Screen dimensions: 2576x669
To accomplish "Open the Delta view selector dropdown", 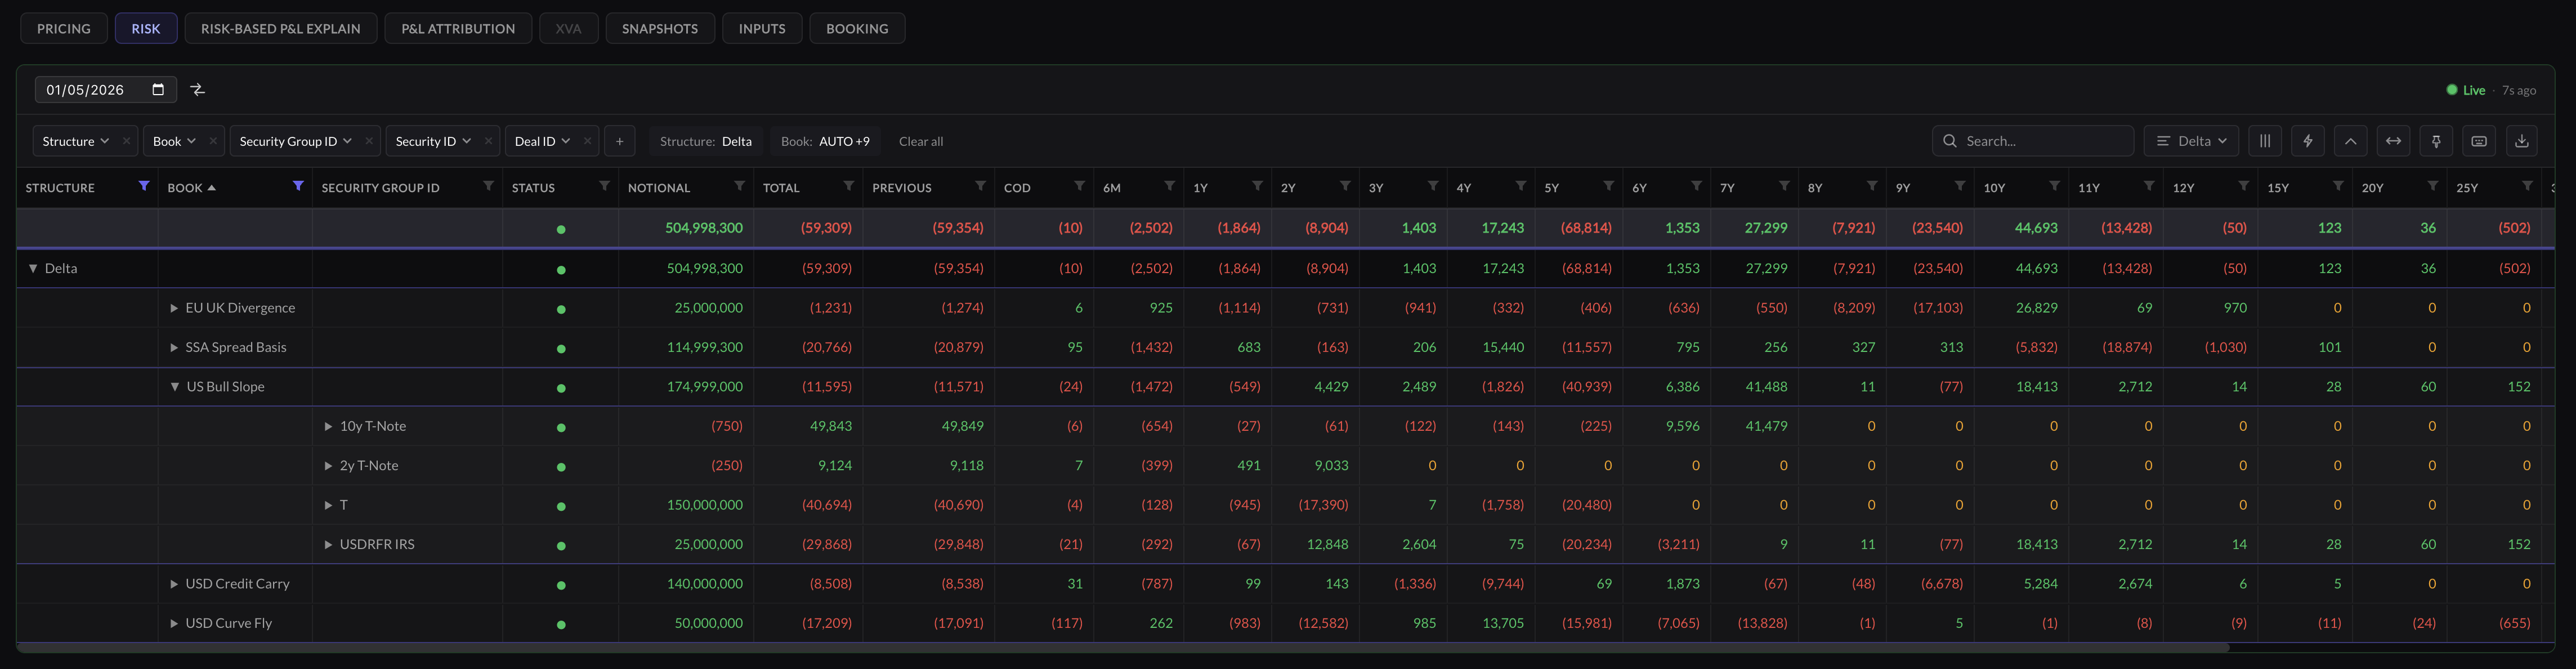I will pos(2191,141).
